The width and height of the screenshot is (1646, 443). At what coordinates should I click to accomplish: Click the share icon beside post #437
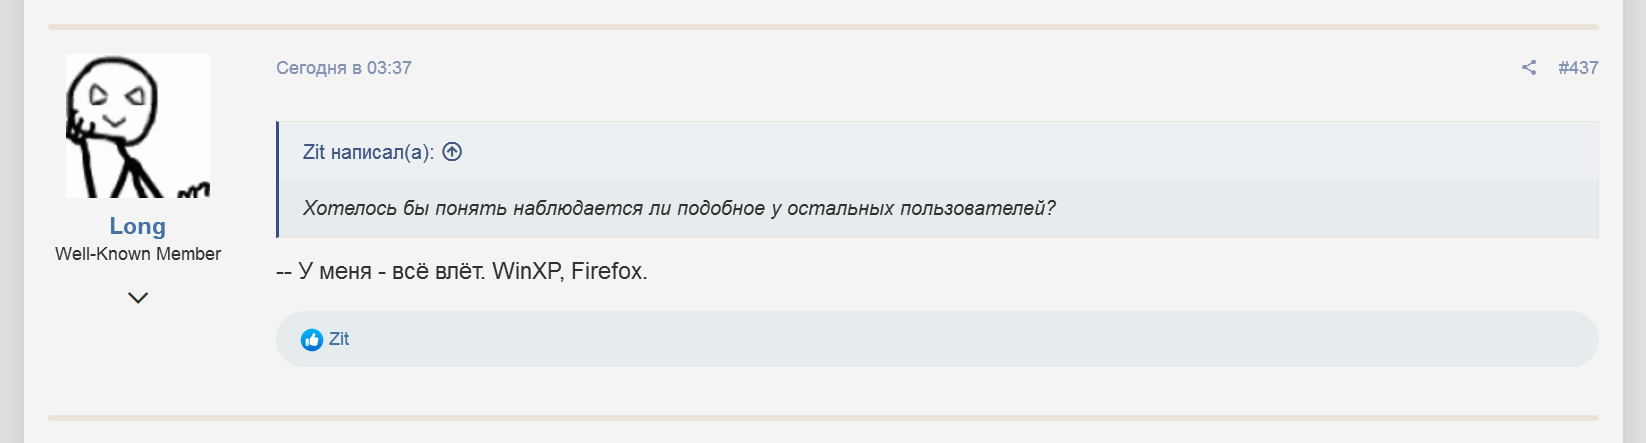point(1528,68)
